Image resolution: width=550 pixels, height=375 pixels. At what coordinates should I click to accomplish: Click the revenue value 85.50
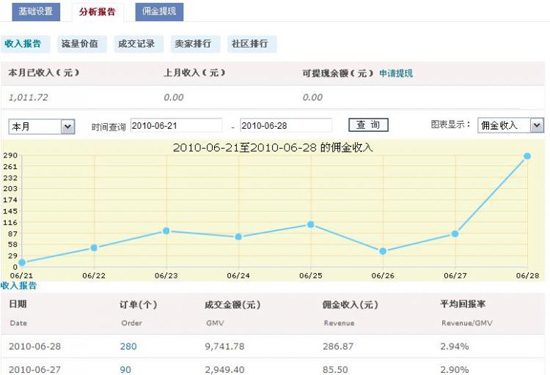tap(336, 370)
